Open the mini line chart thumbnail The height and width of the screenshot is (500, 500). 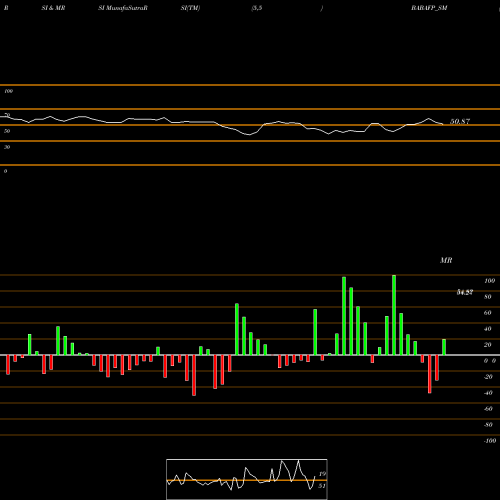(247, 479)
